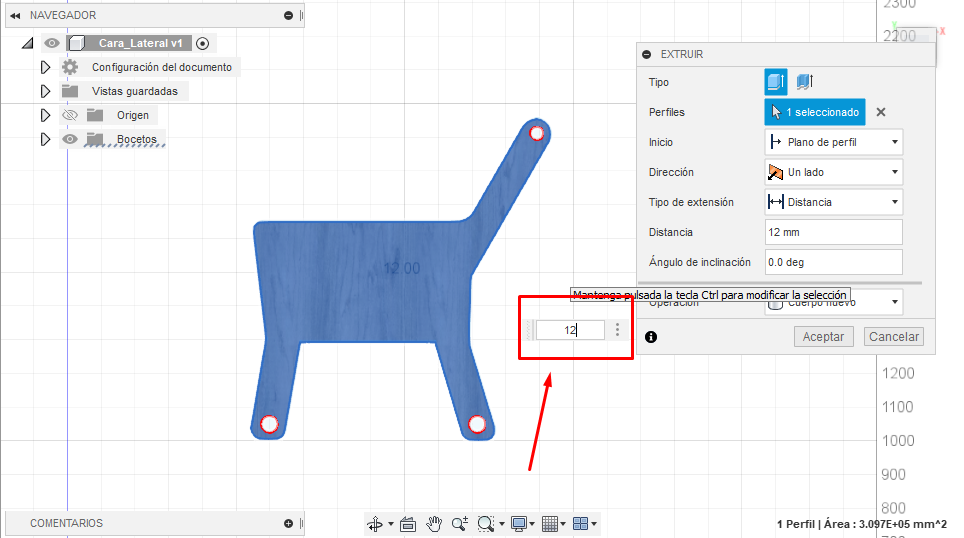The height and width of the screenshot is (538, 964).
Task: Collapse the EXTRUIR dialog with the minus icon
Action: (647, 54)
